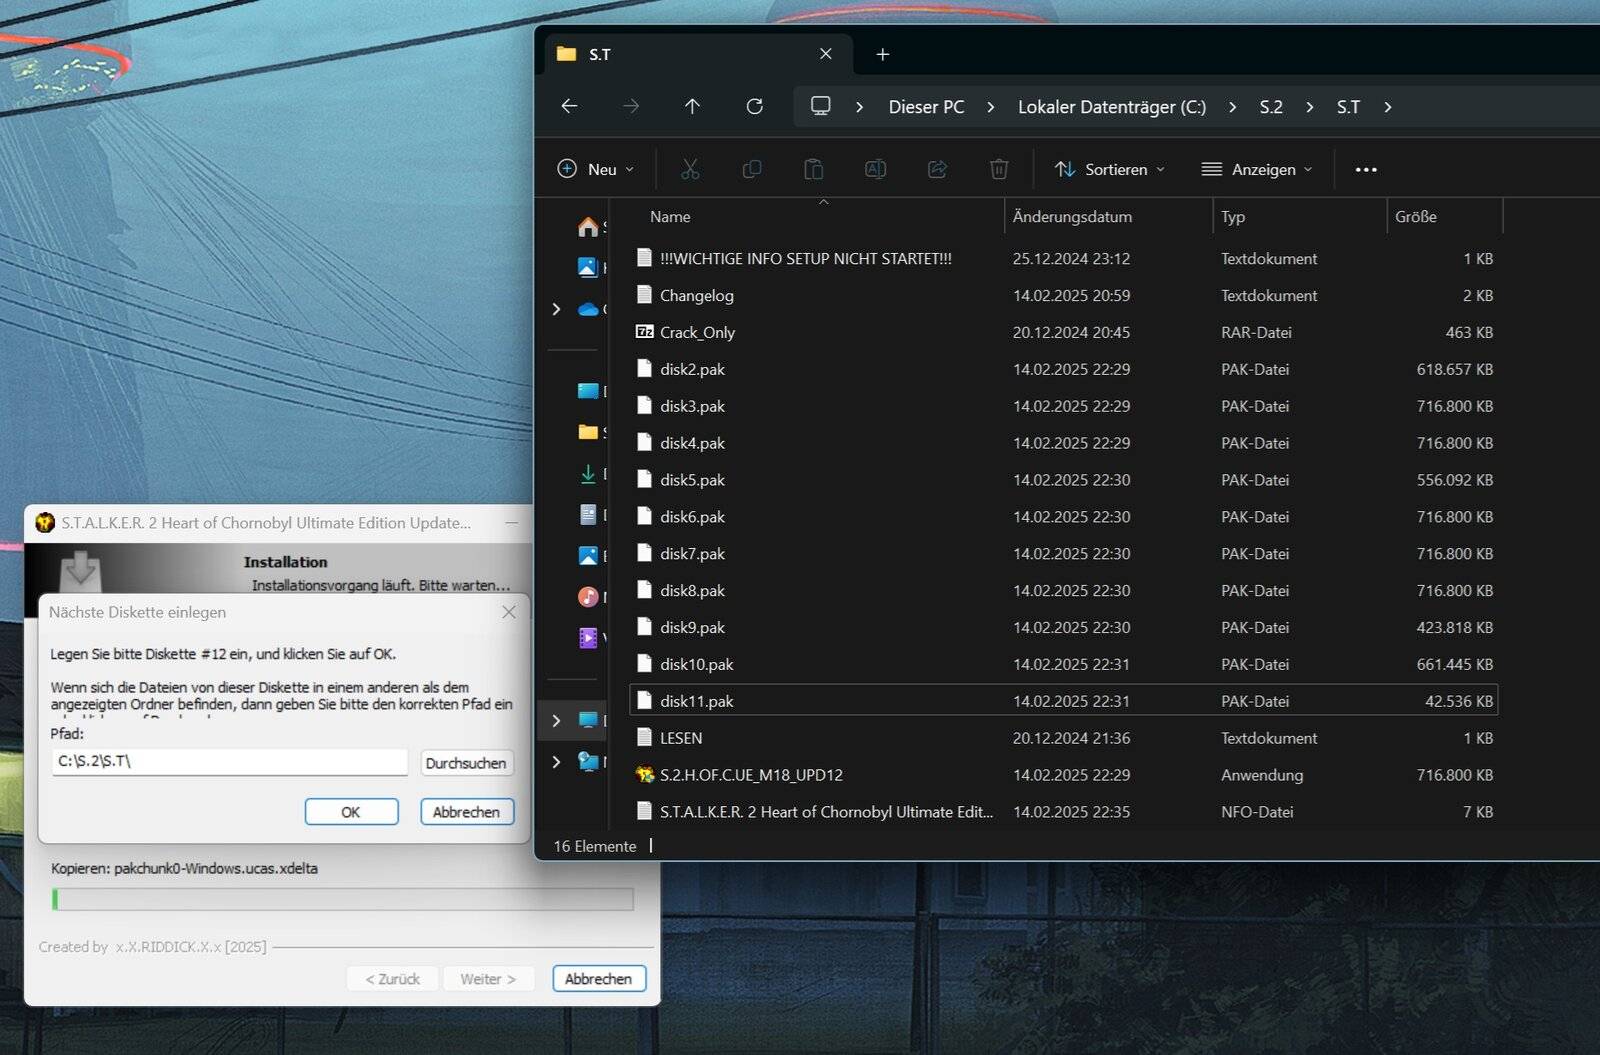Click S.2 in the breadcrumb
Image resolution: width=1600 pixels, height=1055 pixels.
coord(1271,107)
